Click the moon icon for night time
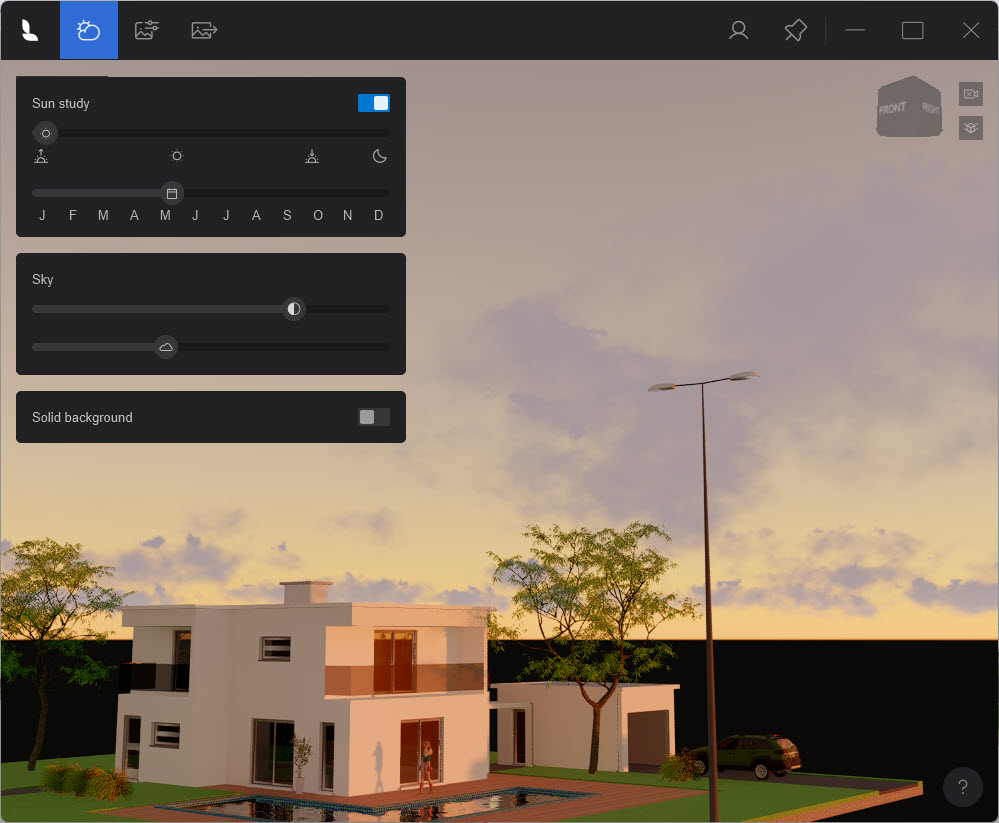This screenshot has width=999, height=823. [378, 156]
